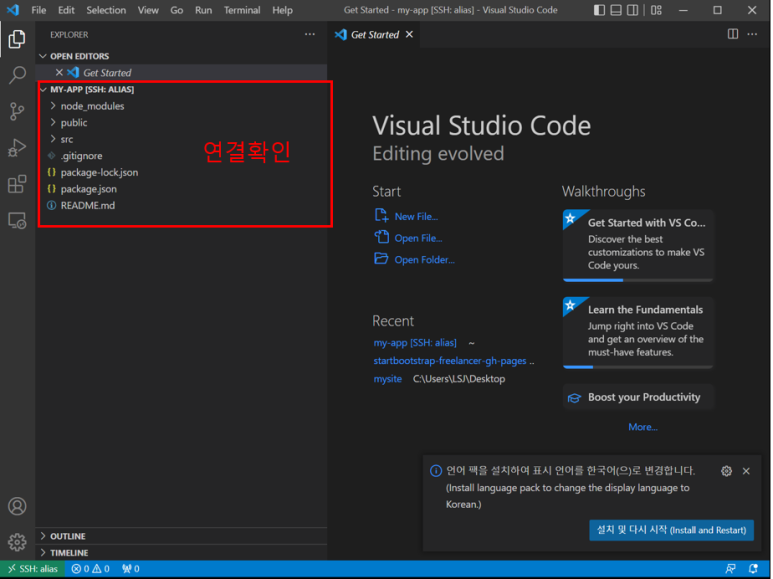Image resolution: width=773 pixels, height=579 pixels.
Task: Click the feedback icon in status bar
Action: coord(730,569)
